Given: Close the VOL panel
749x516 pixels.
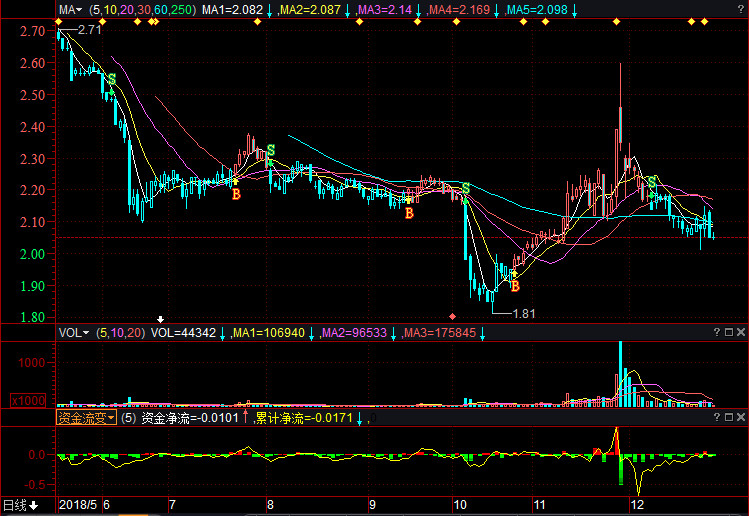Looking at the screenshot, I should coord(741,332).
